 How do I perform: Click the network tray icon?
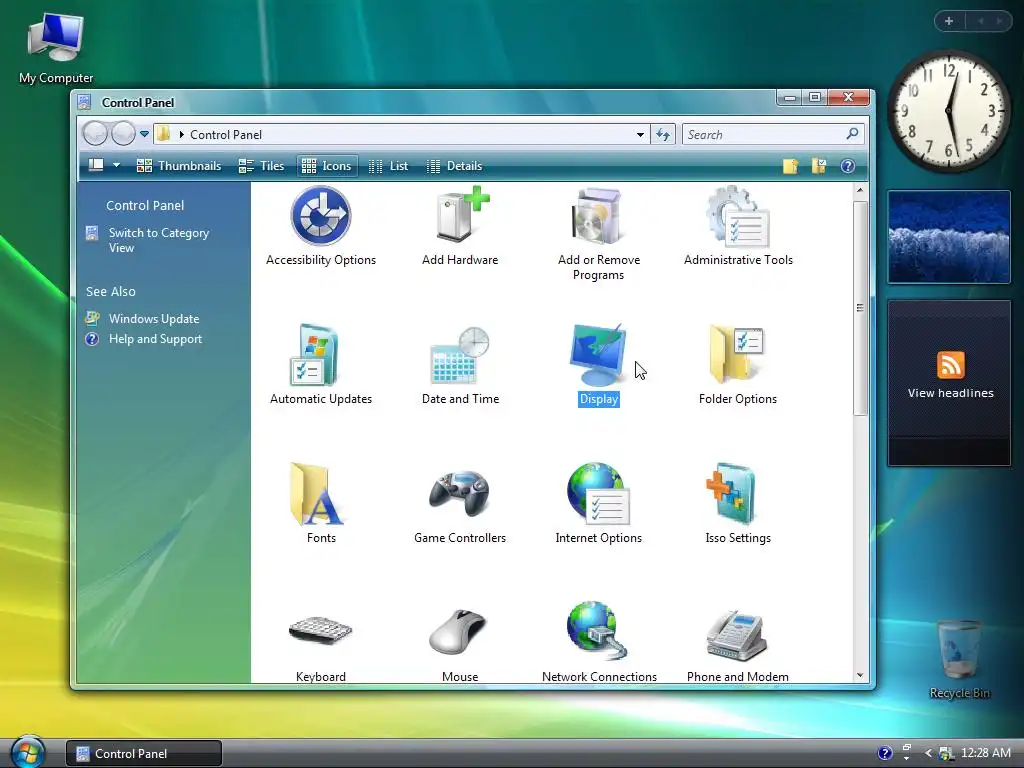(x=946, y=753)
